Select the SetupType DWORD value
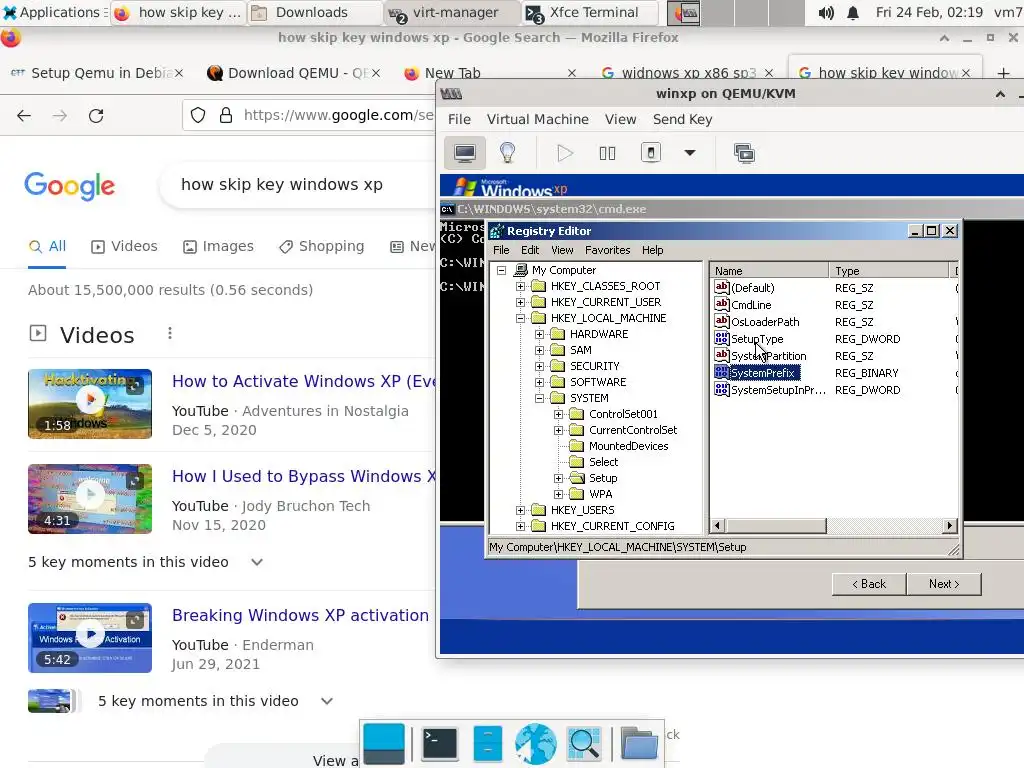This screenshot has width=1024, height=768. 757,339
